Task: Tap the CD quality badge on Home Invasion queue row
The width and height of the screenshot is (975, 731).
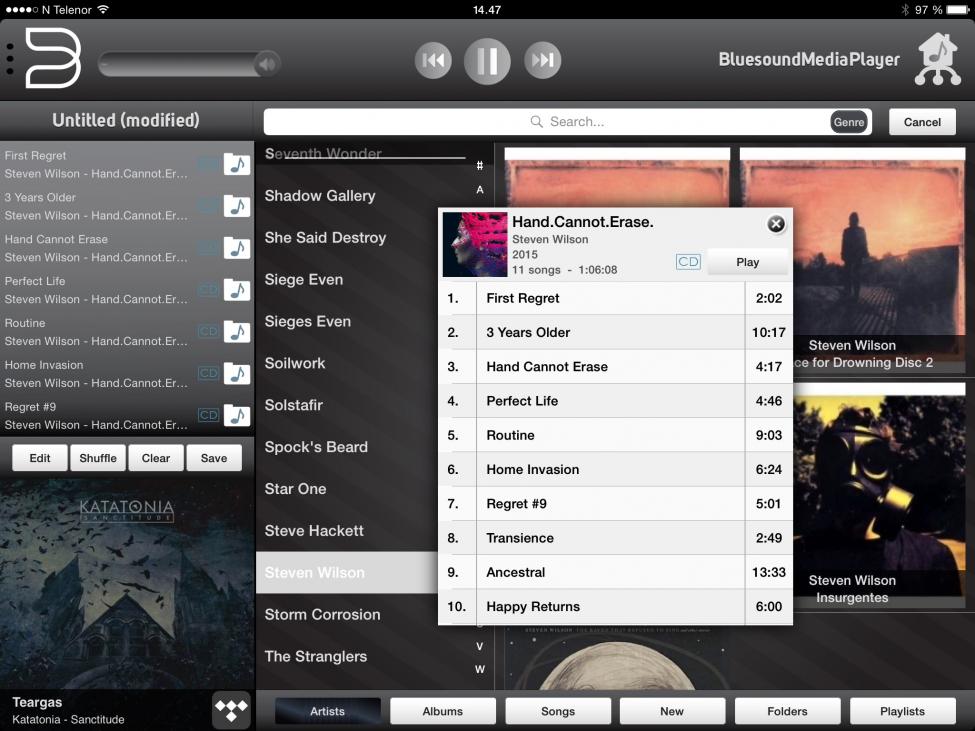Action: pyautogui.click(x=208, y=373)
